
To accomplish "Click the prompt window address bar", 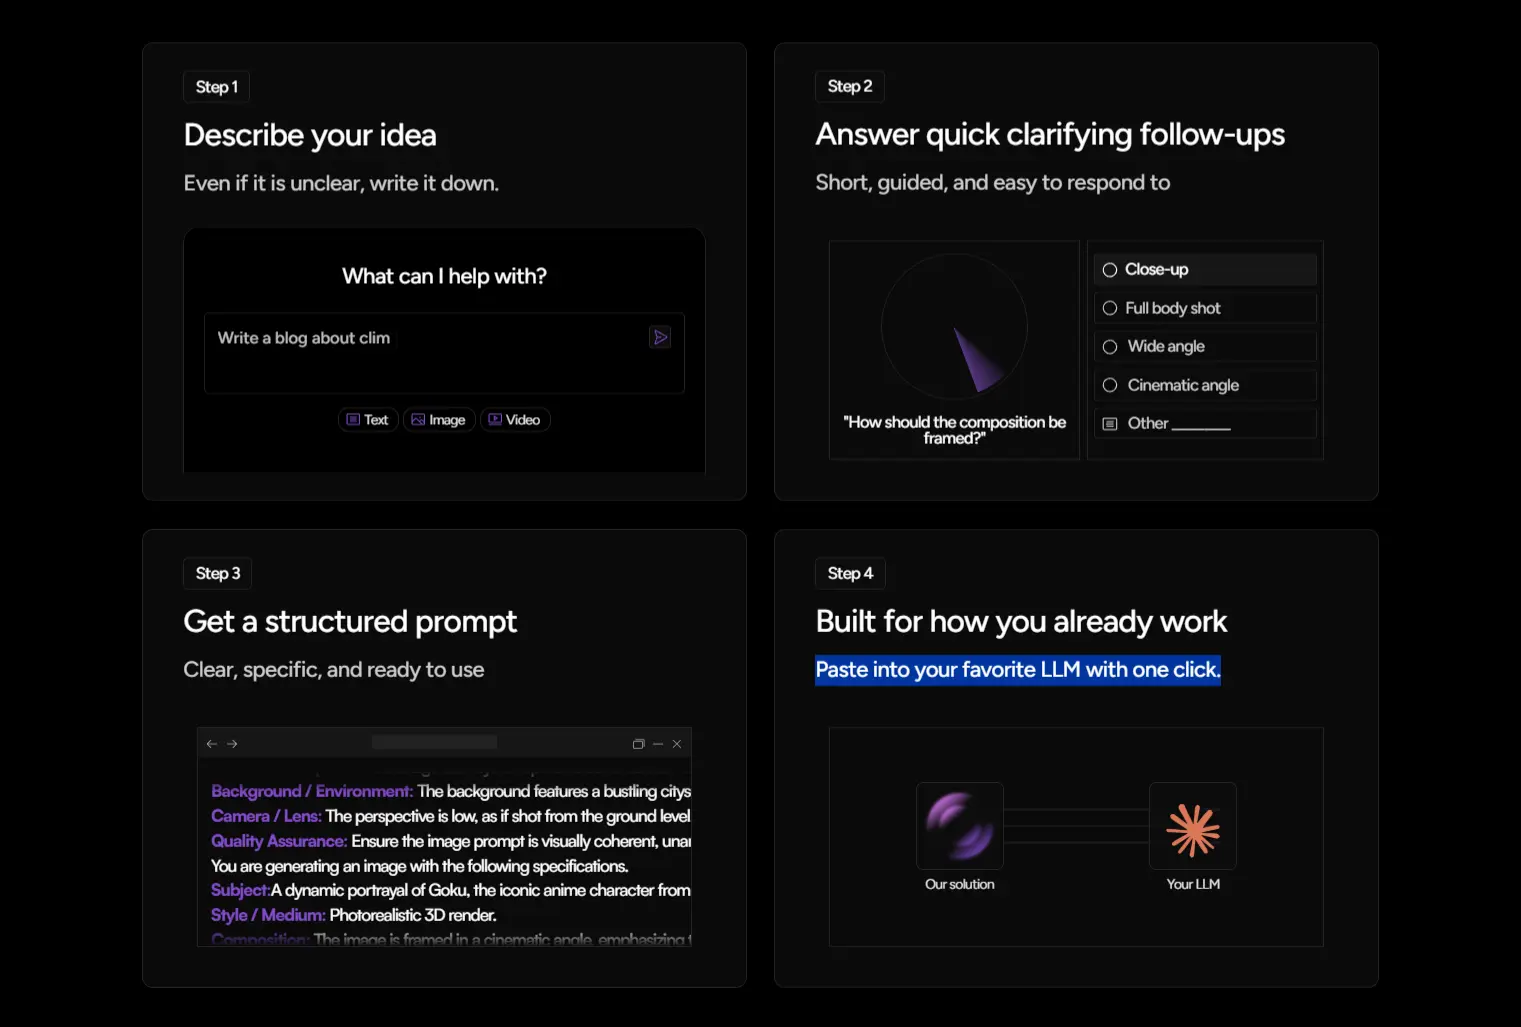I will point(434,743).
